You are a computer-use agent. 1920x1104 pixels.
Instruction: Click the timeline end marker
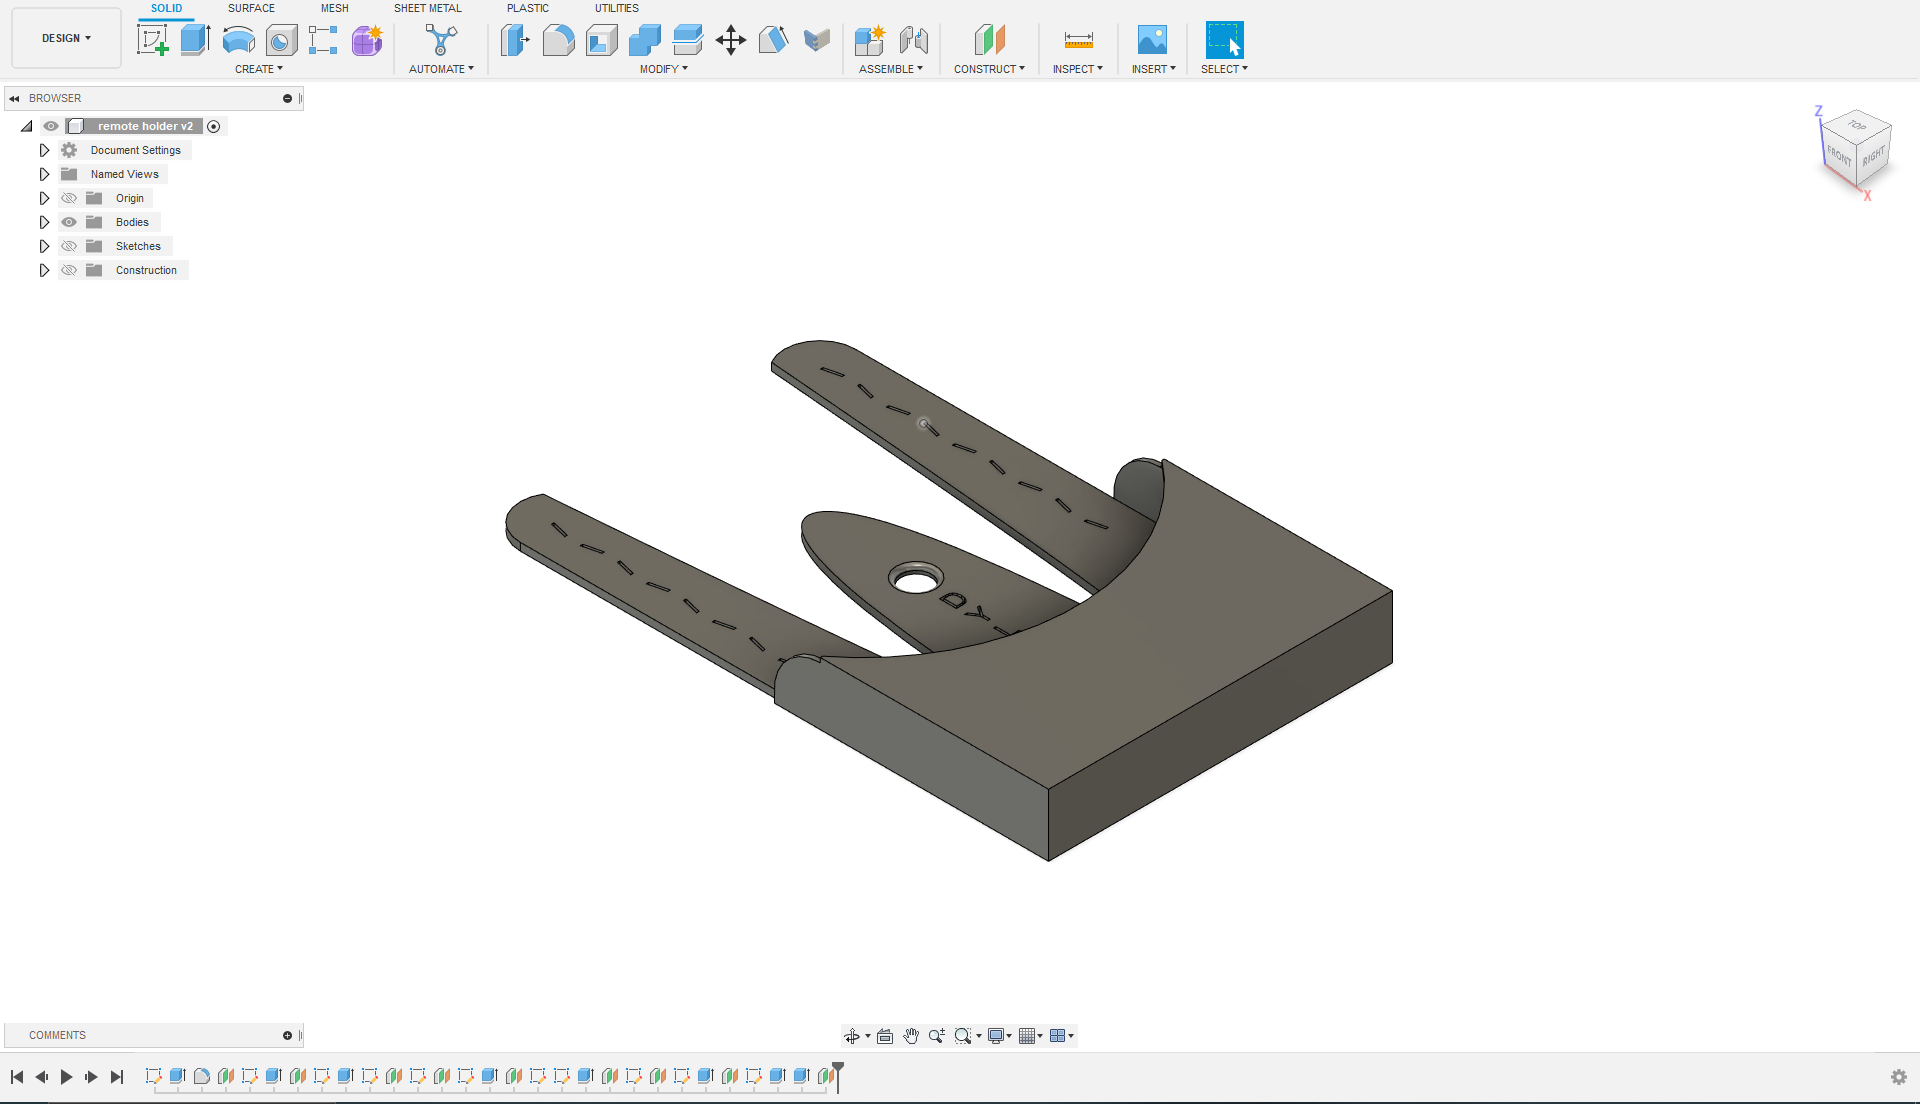coord(838,1077)
